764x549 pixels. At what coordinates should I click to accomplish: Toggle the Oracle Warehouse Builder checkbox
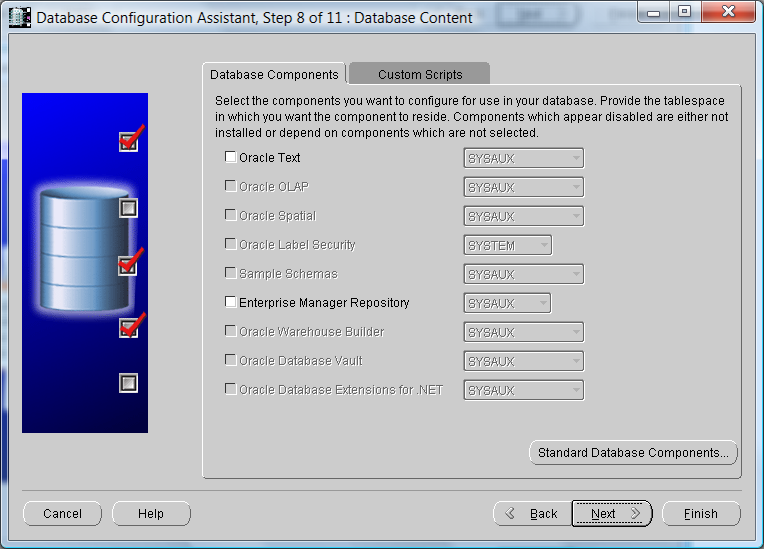click(230, 331)
